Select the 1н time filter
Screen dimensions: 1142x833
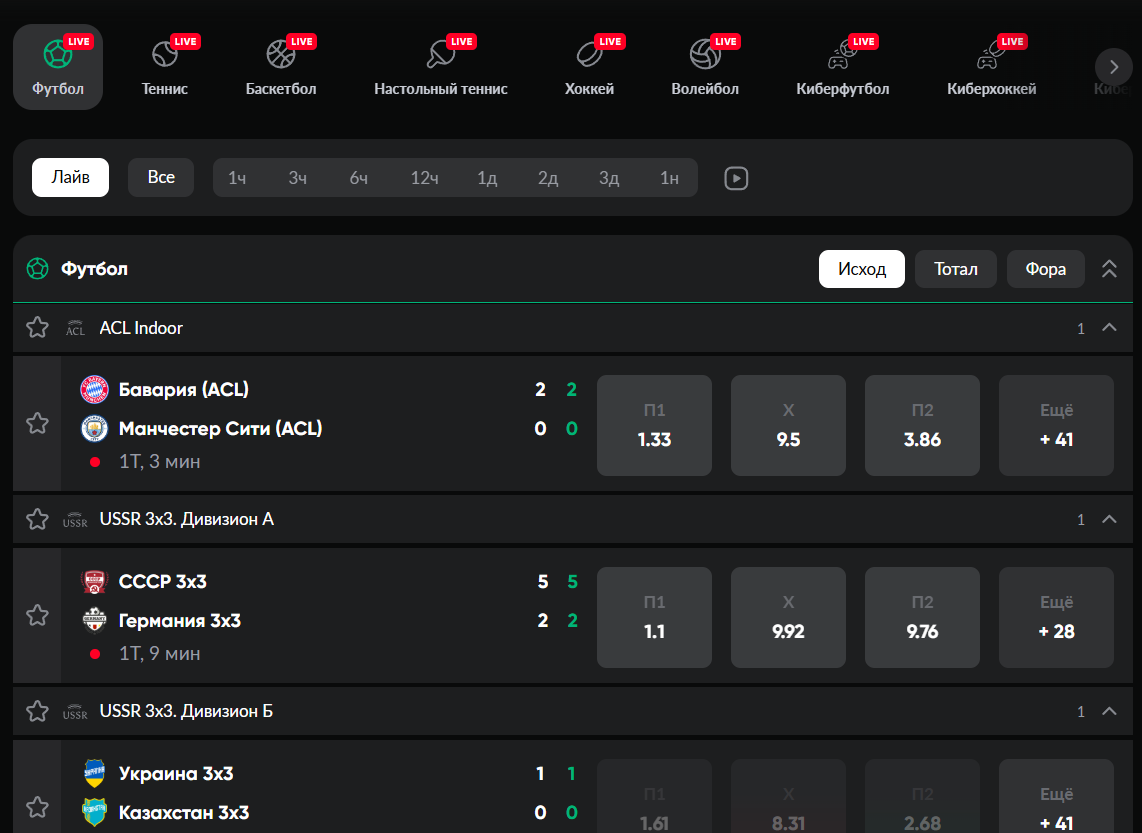click(x=669, y=178)
